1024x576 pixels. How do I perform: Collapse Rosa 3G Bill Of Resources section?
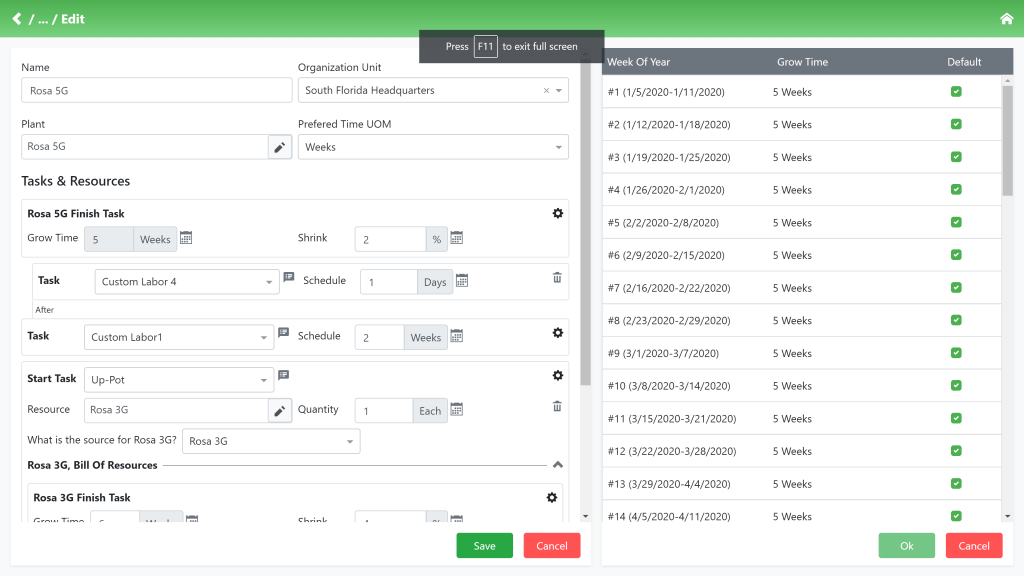pos(557,465)
